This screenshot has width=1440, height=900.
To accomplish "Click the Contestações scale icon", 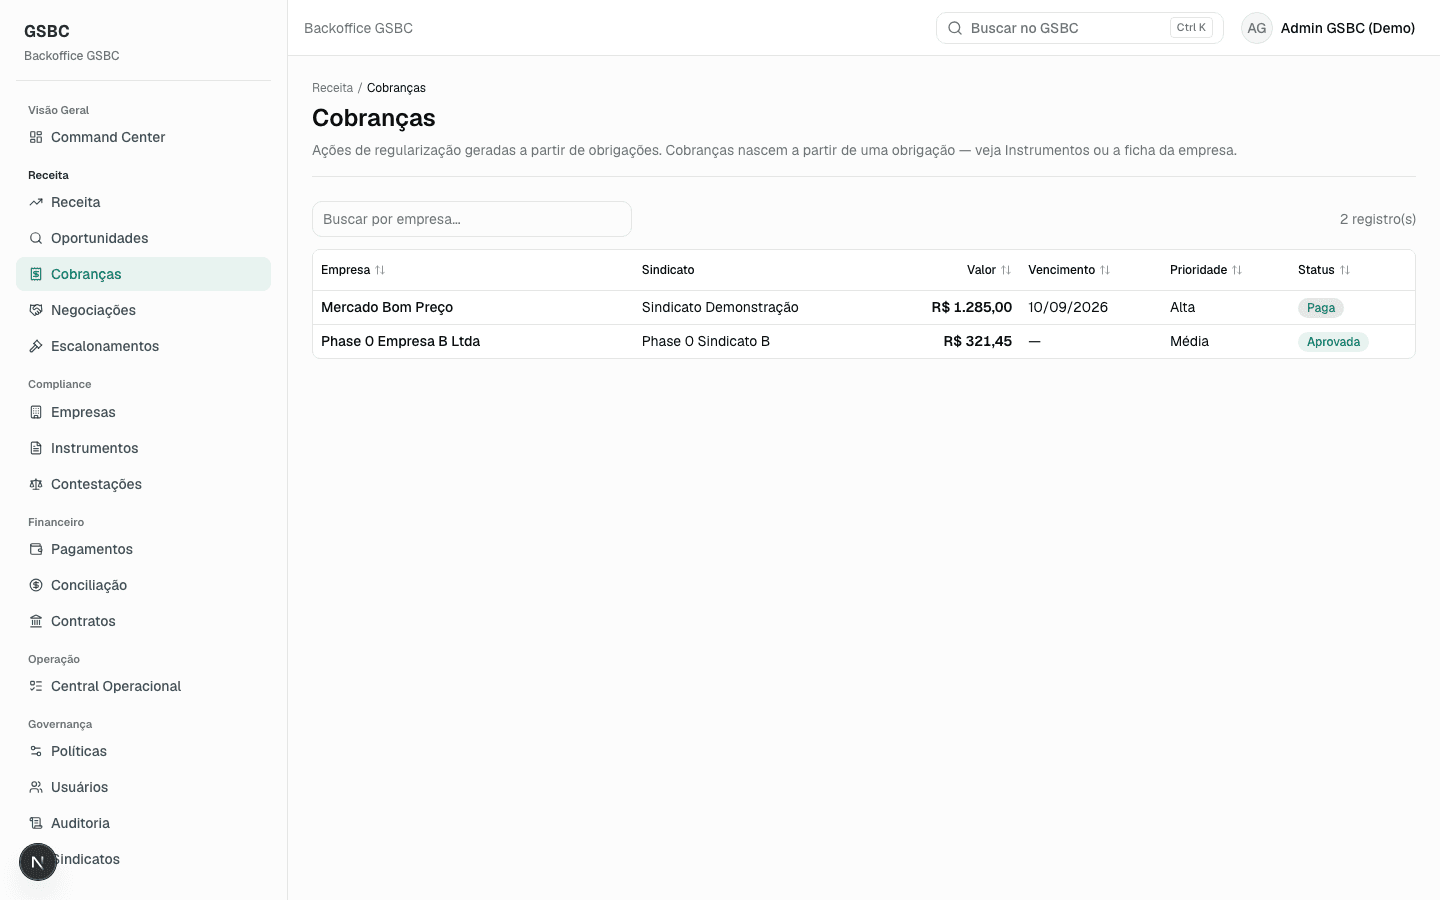I will (x=36, y=484).
